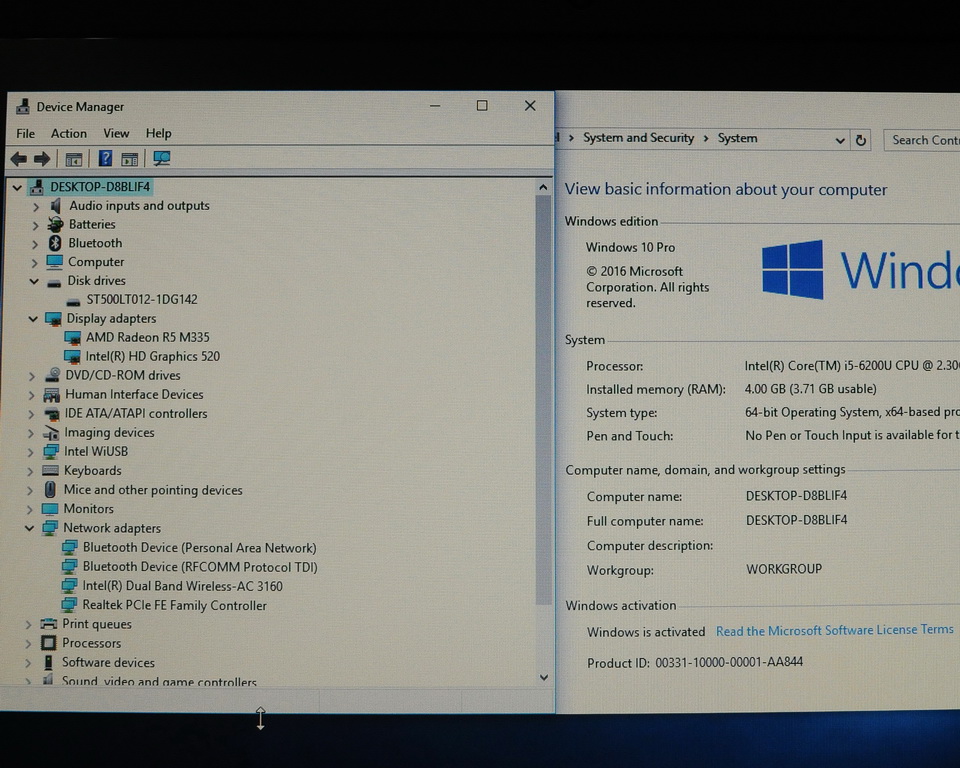Open the View menu

coord(116,133)
